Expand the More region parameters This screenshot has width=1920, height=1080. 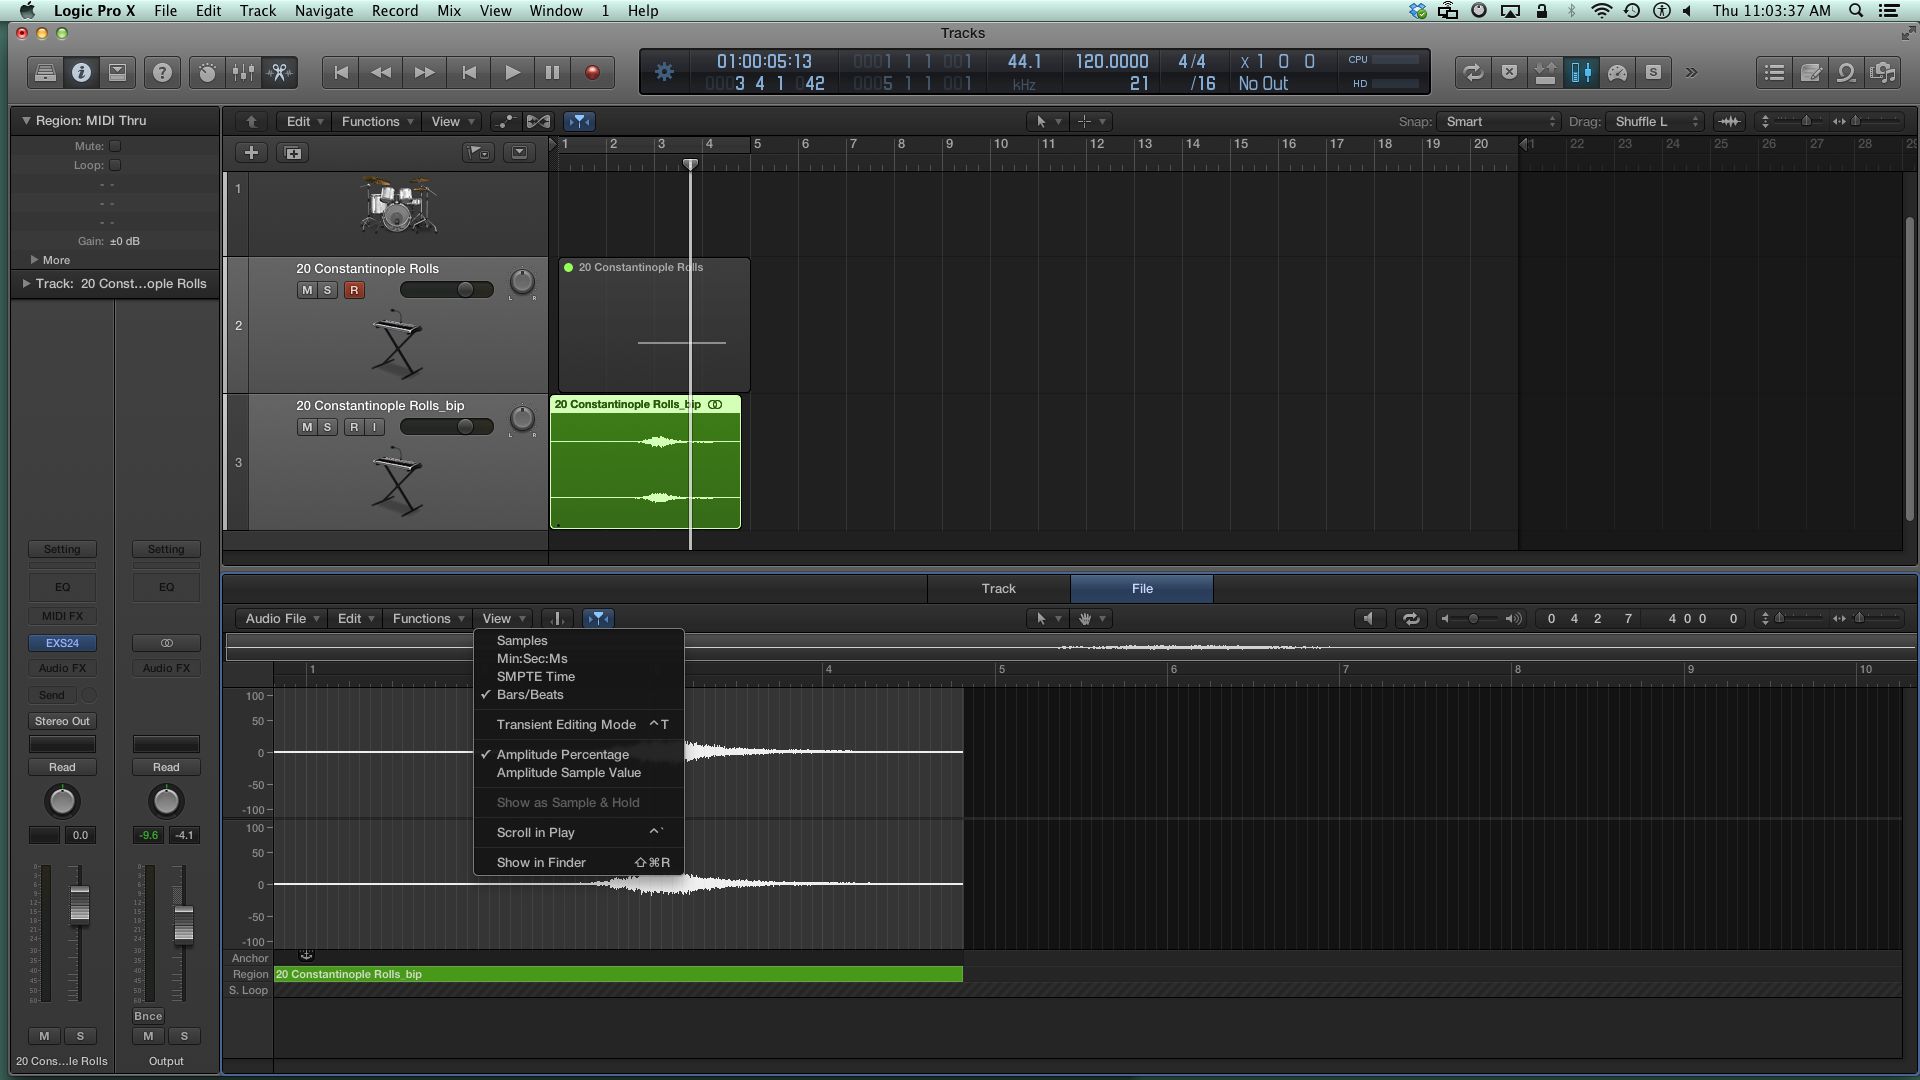(x=34, y=260)
